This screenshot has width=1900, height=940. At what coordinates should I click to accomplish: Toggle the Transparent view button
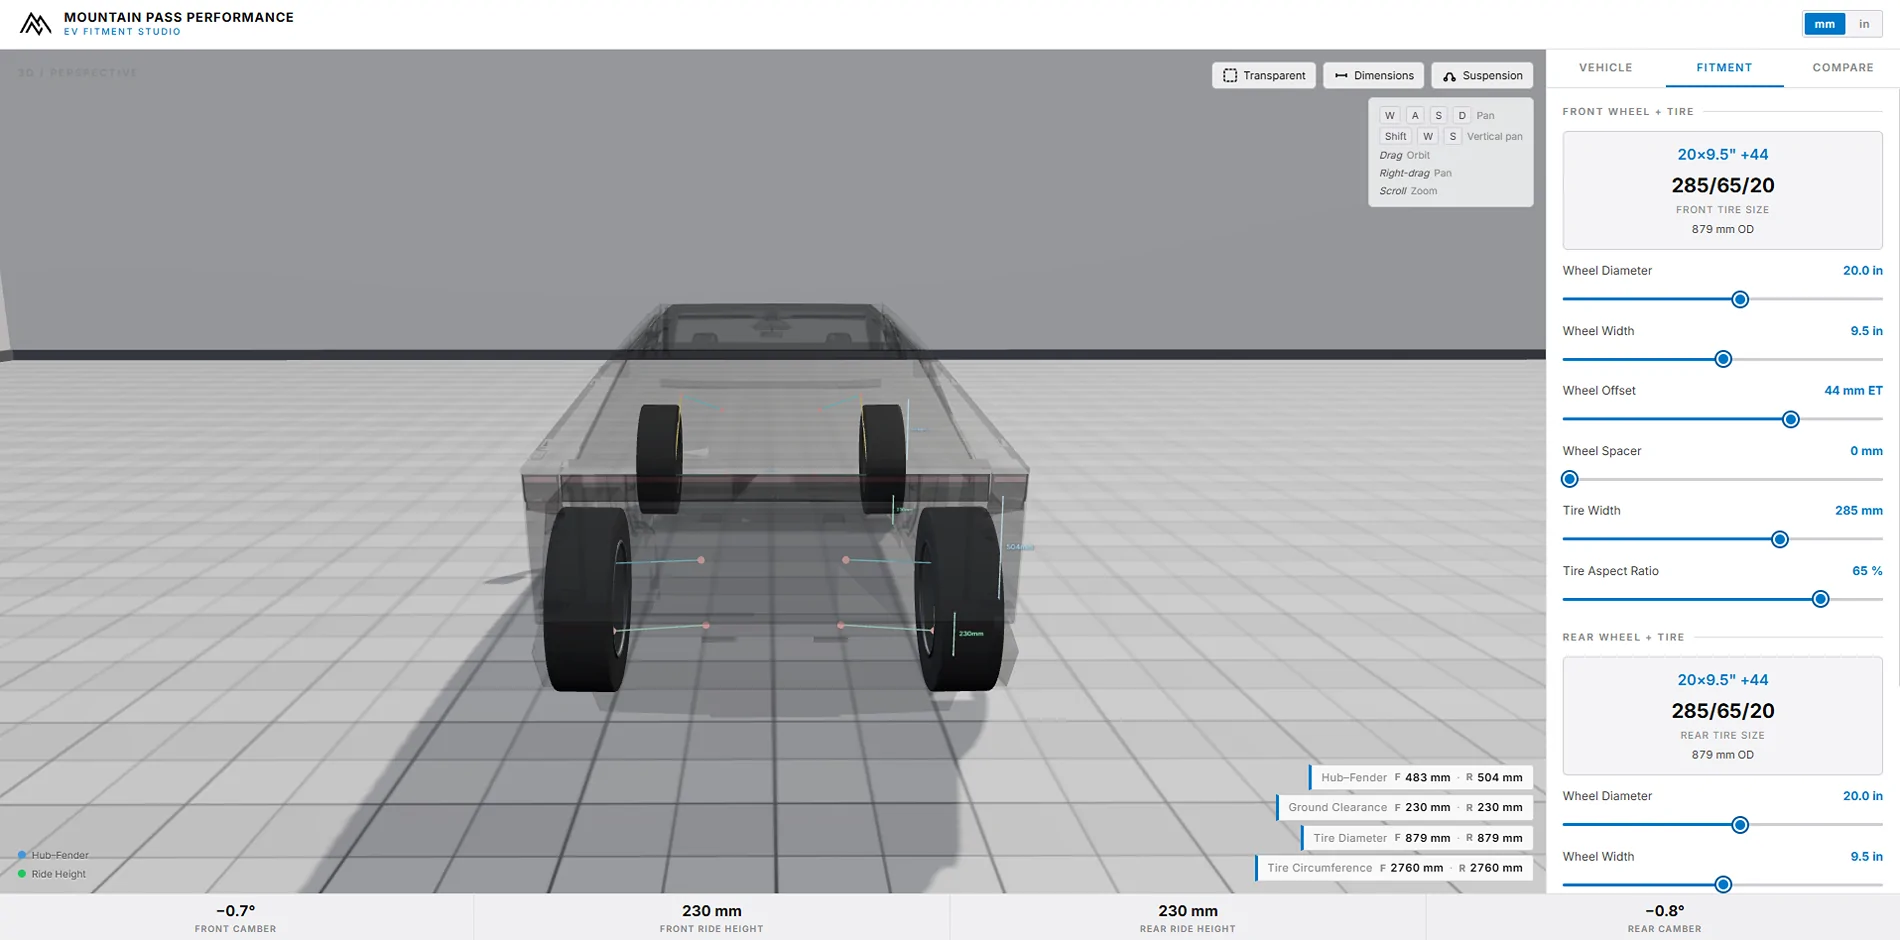pos(1264,76)
